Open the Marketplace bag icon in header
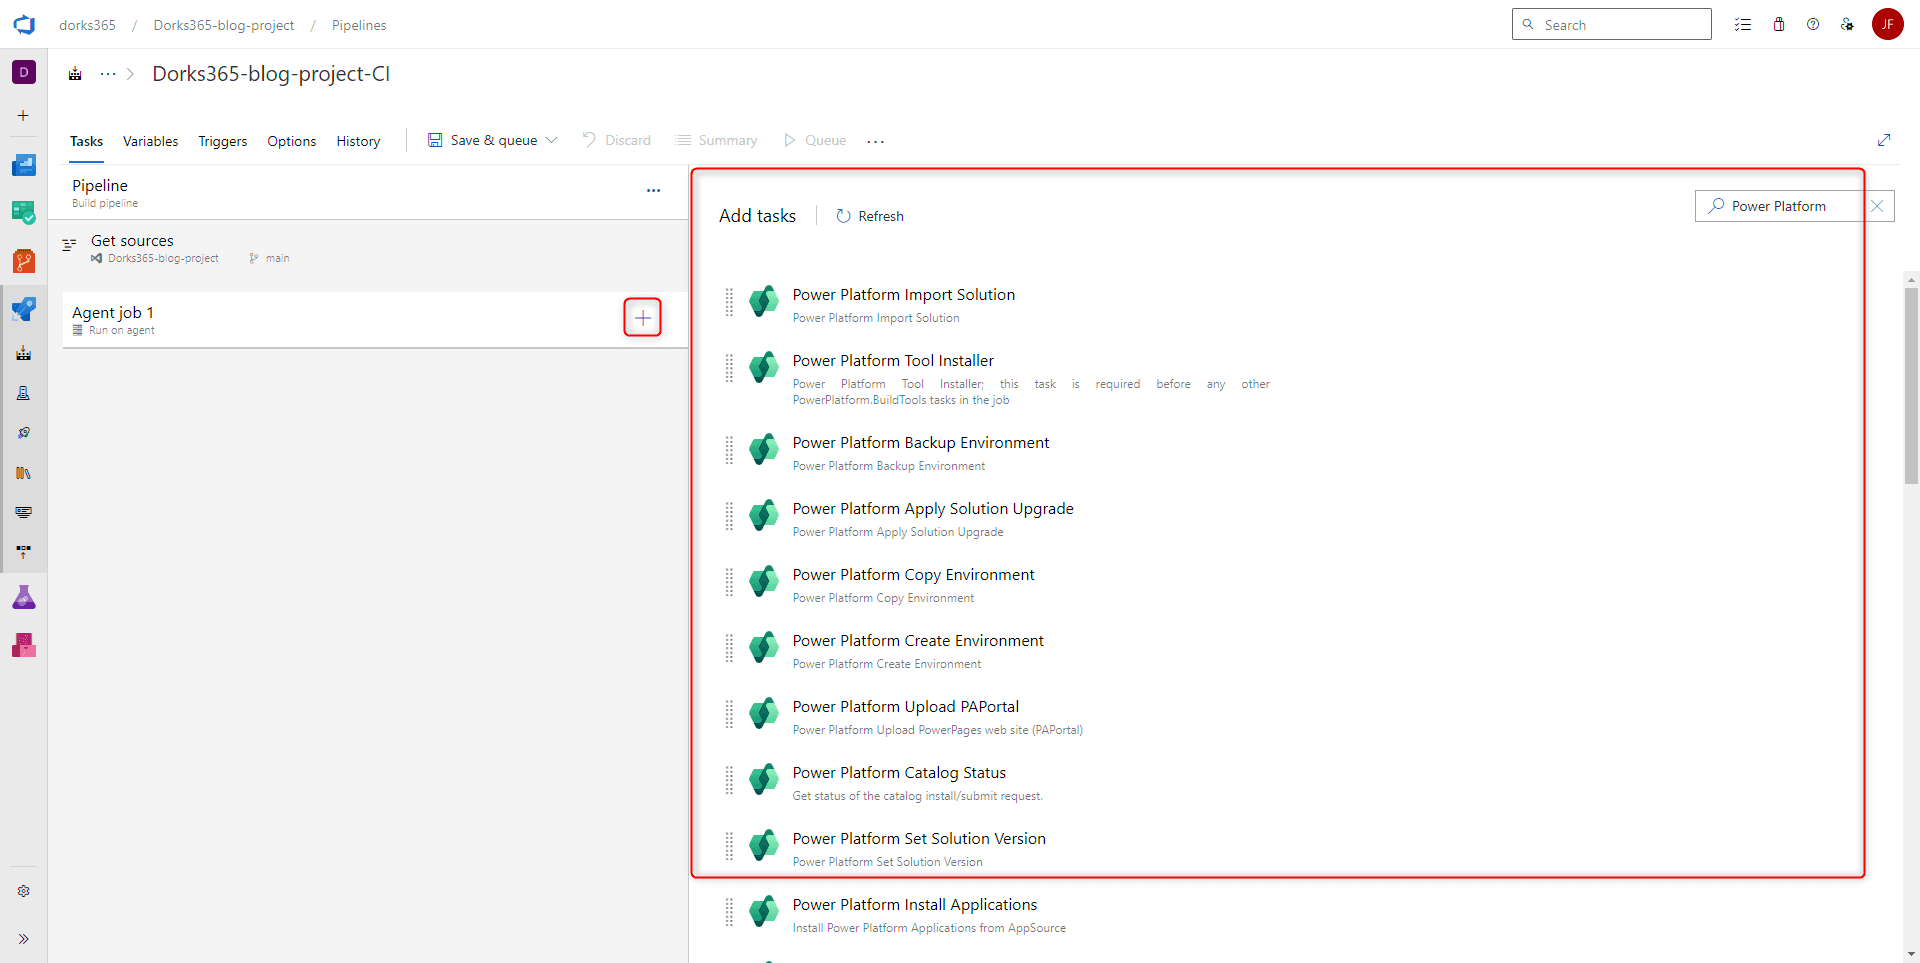 coord(1779,24)
